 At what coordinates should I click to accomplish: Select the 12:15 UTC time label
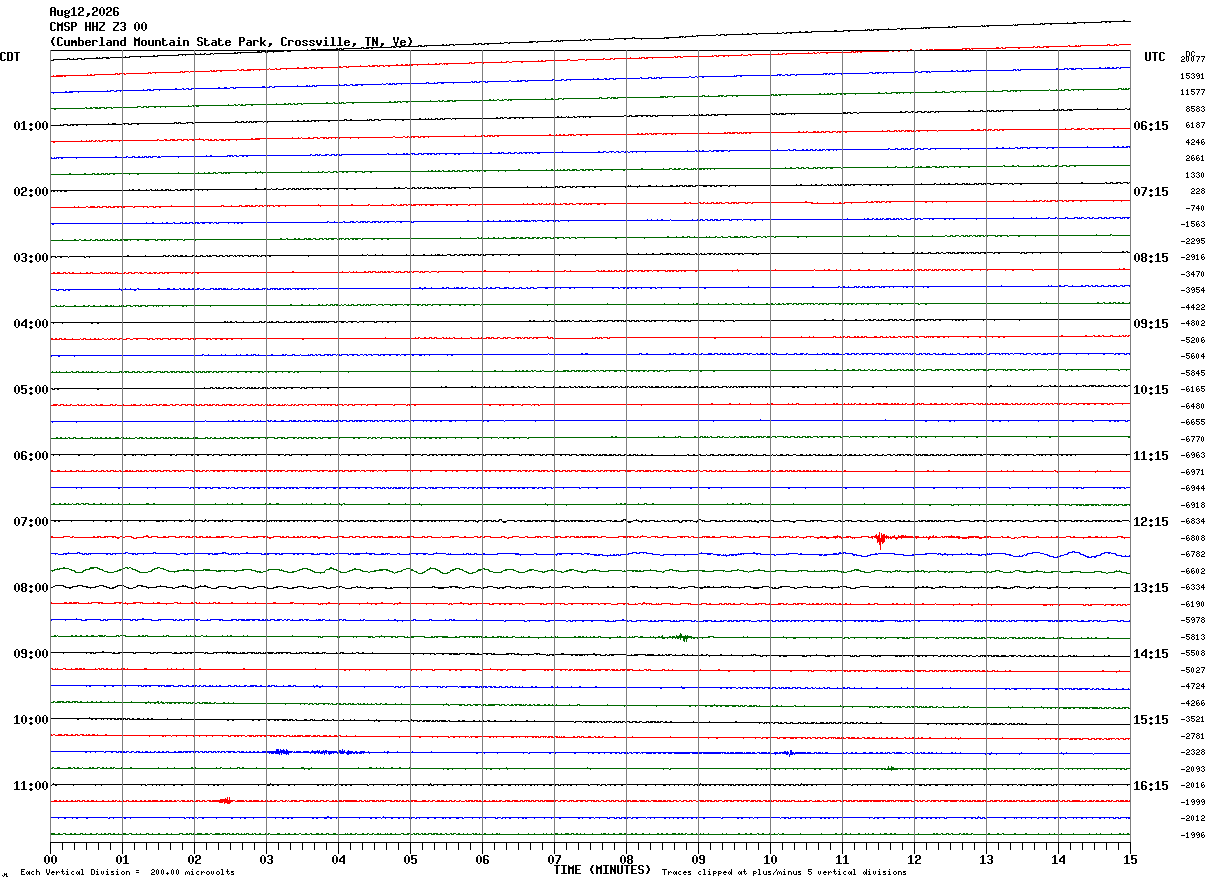(x=1151, y=522)
